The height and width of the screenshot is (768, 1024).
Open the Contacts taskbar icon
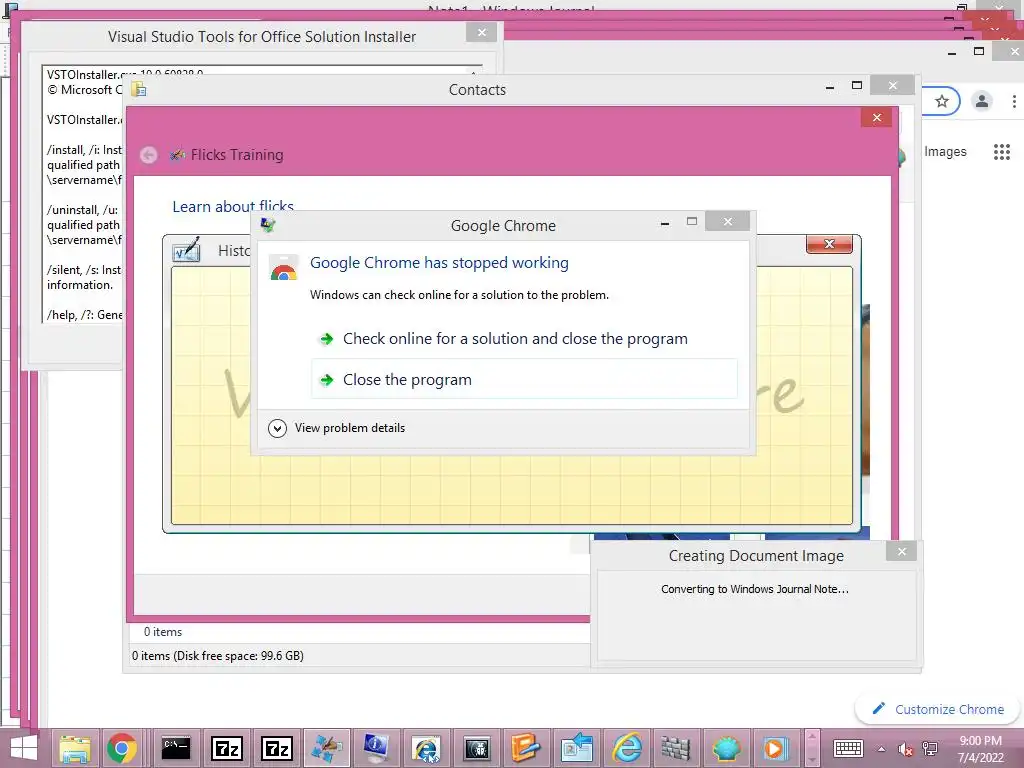[578, 748]
